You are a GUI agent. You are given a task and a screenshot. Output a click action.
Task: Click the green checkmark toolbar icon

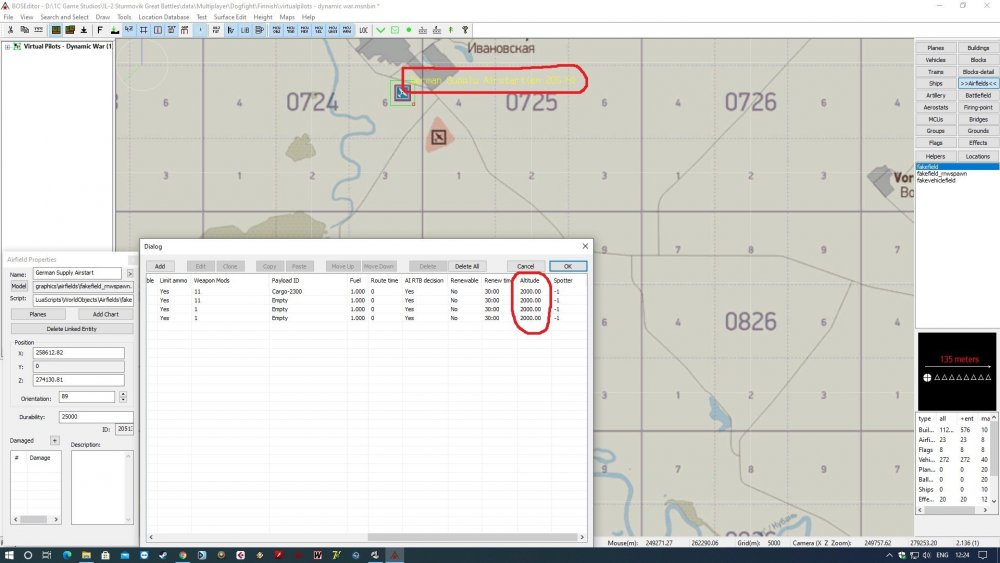click(x=381, y=30)
